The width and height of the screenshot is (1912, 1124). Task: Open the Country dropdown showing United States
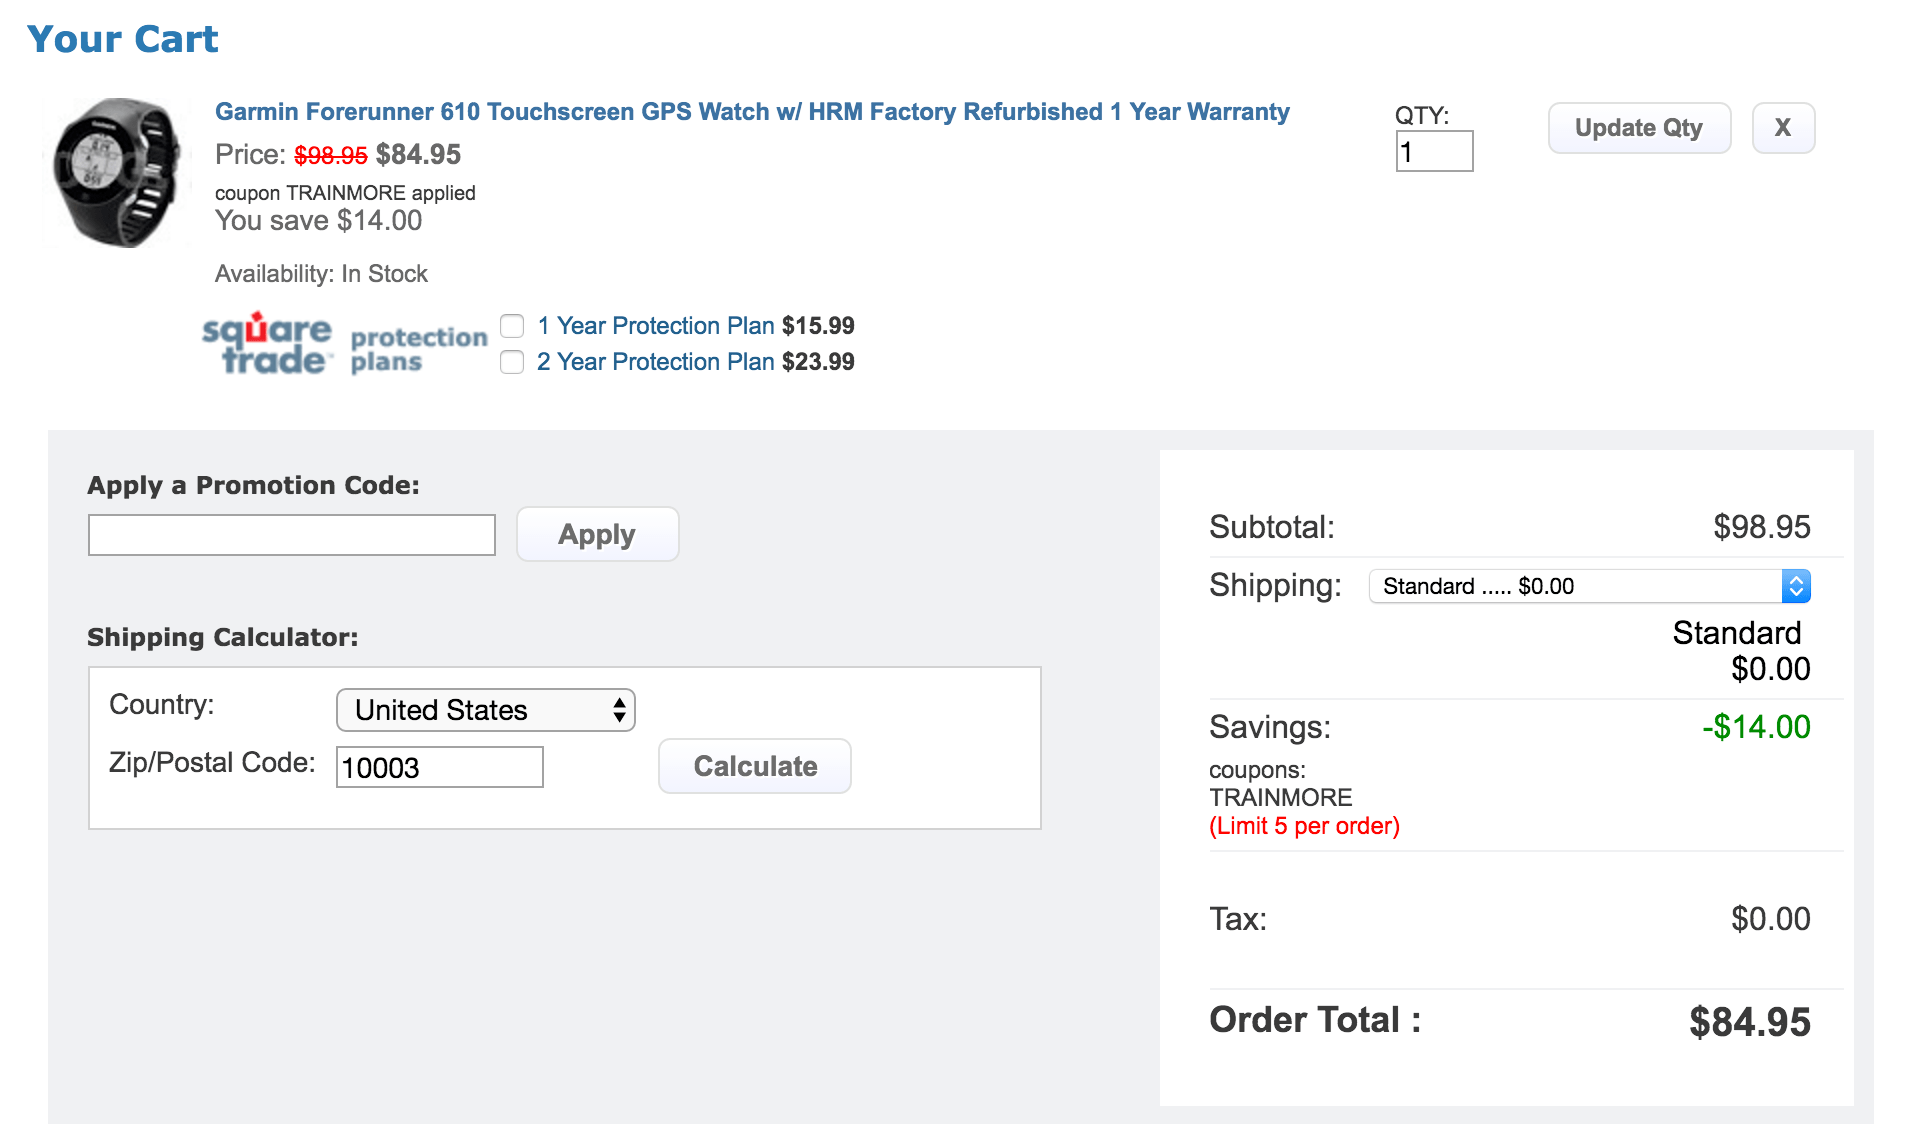point(485,710)
